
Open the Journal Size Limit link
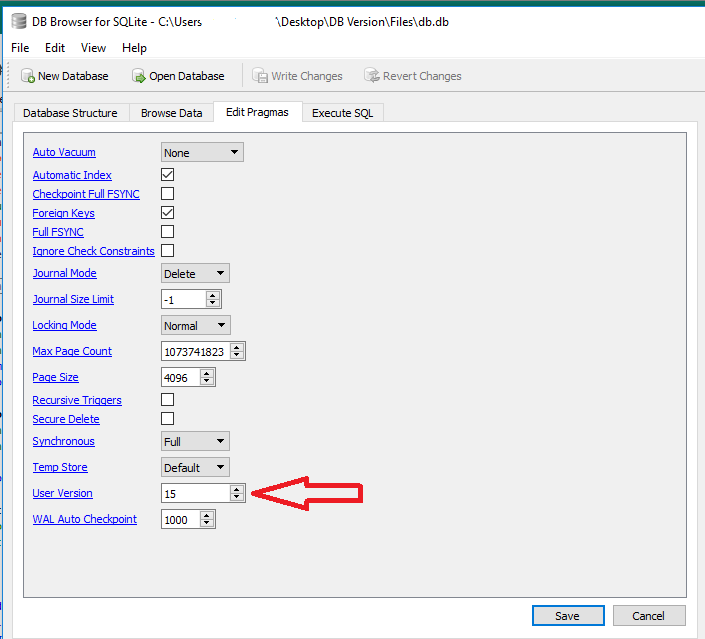click(73, 299)
